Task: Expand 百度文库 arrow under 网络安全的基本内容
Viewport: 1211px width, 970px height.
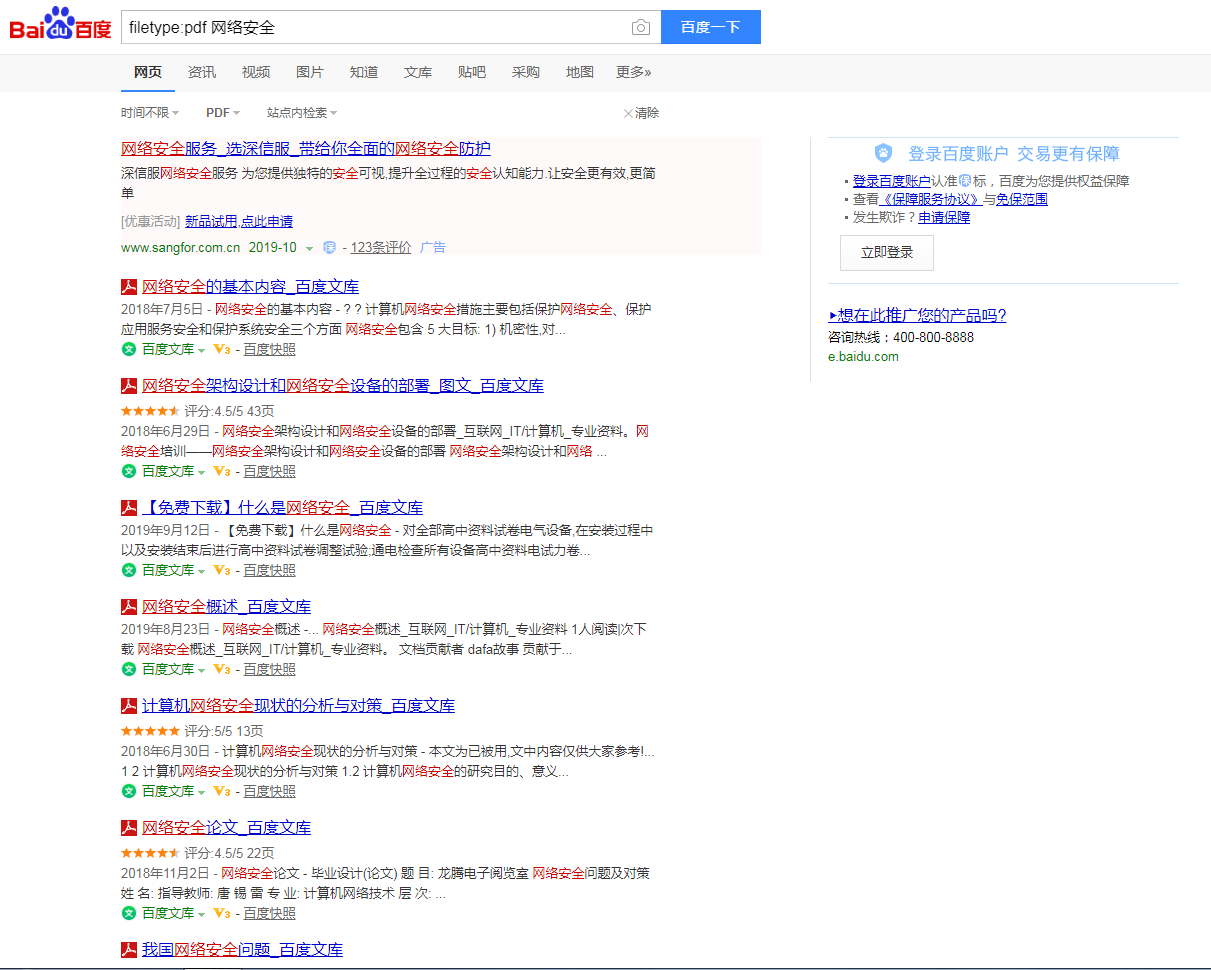Action: tap(201, 350)
